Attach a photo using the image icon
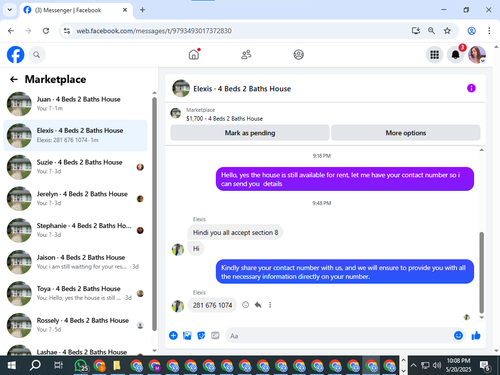 click(x=187, y=335)
